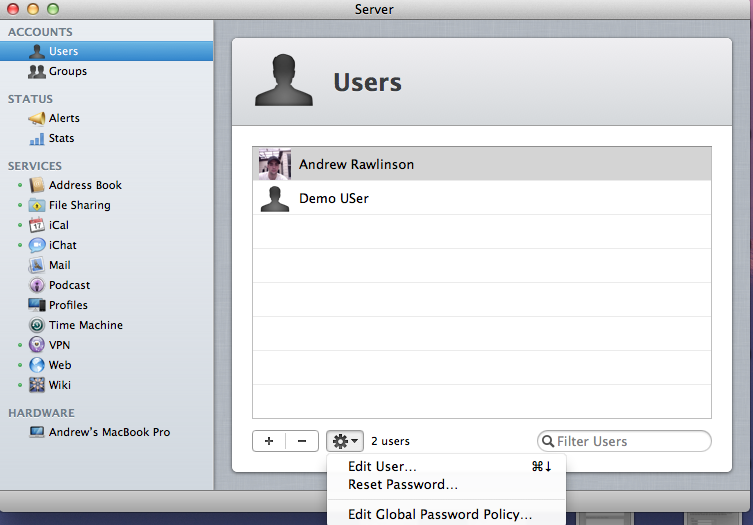This screenshot has height=525, width=753.
Task: Select the Andrew Rawlinson row name
Action: 356,164
